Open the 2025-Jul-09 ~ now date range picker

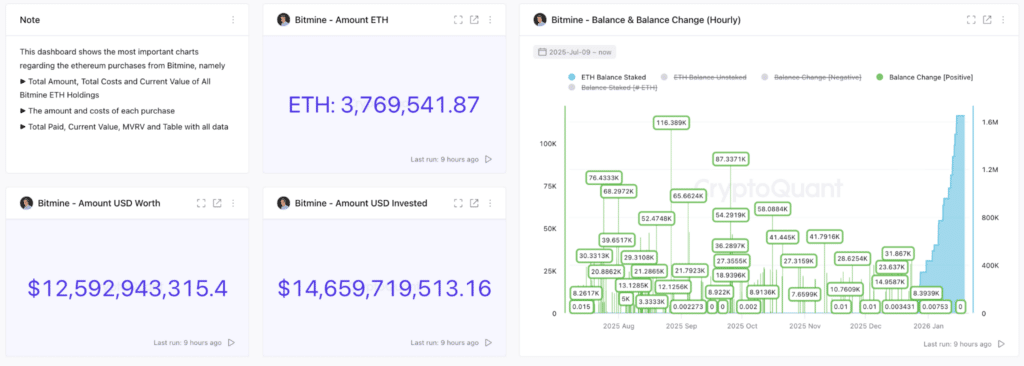(574, 52)
